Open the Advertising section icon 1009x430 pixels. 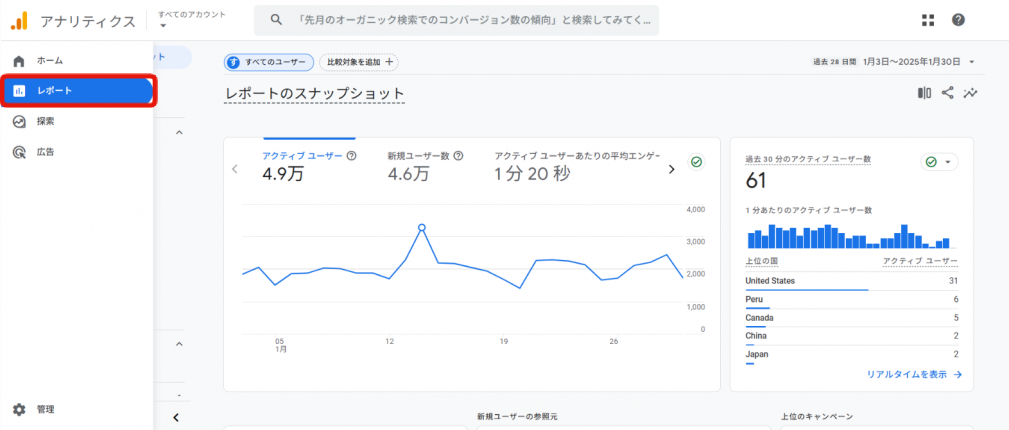point(19,152)
